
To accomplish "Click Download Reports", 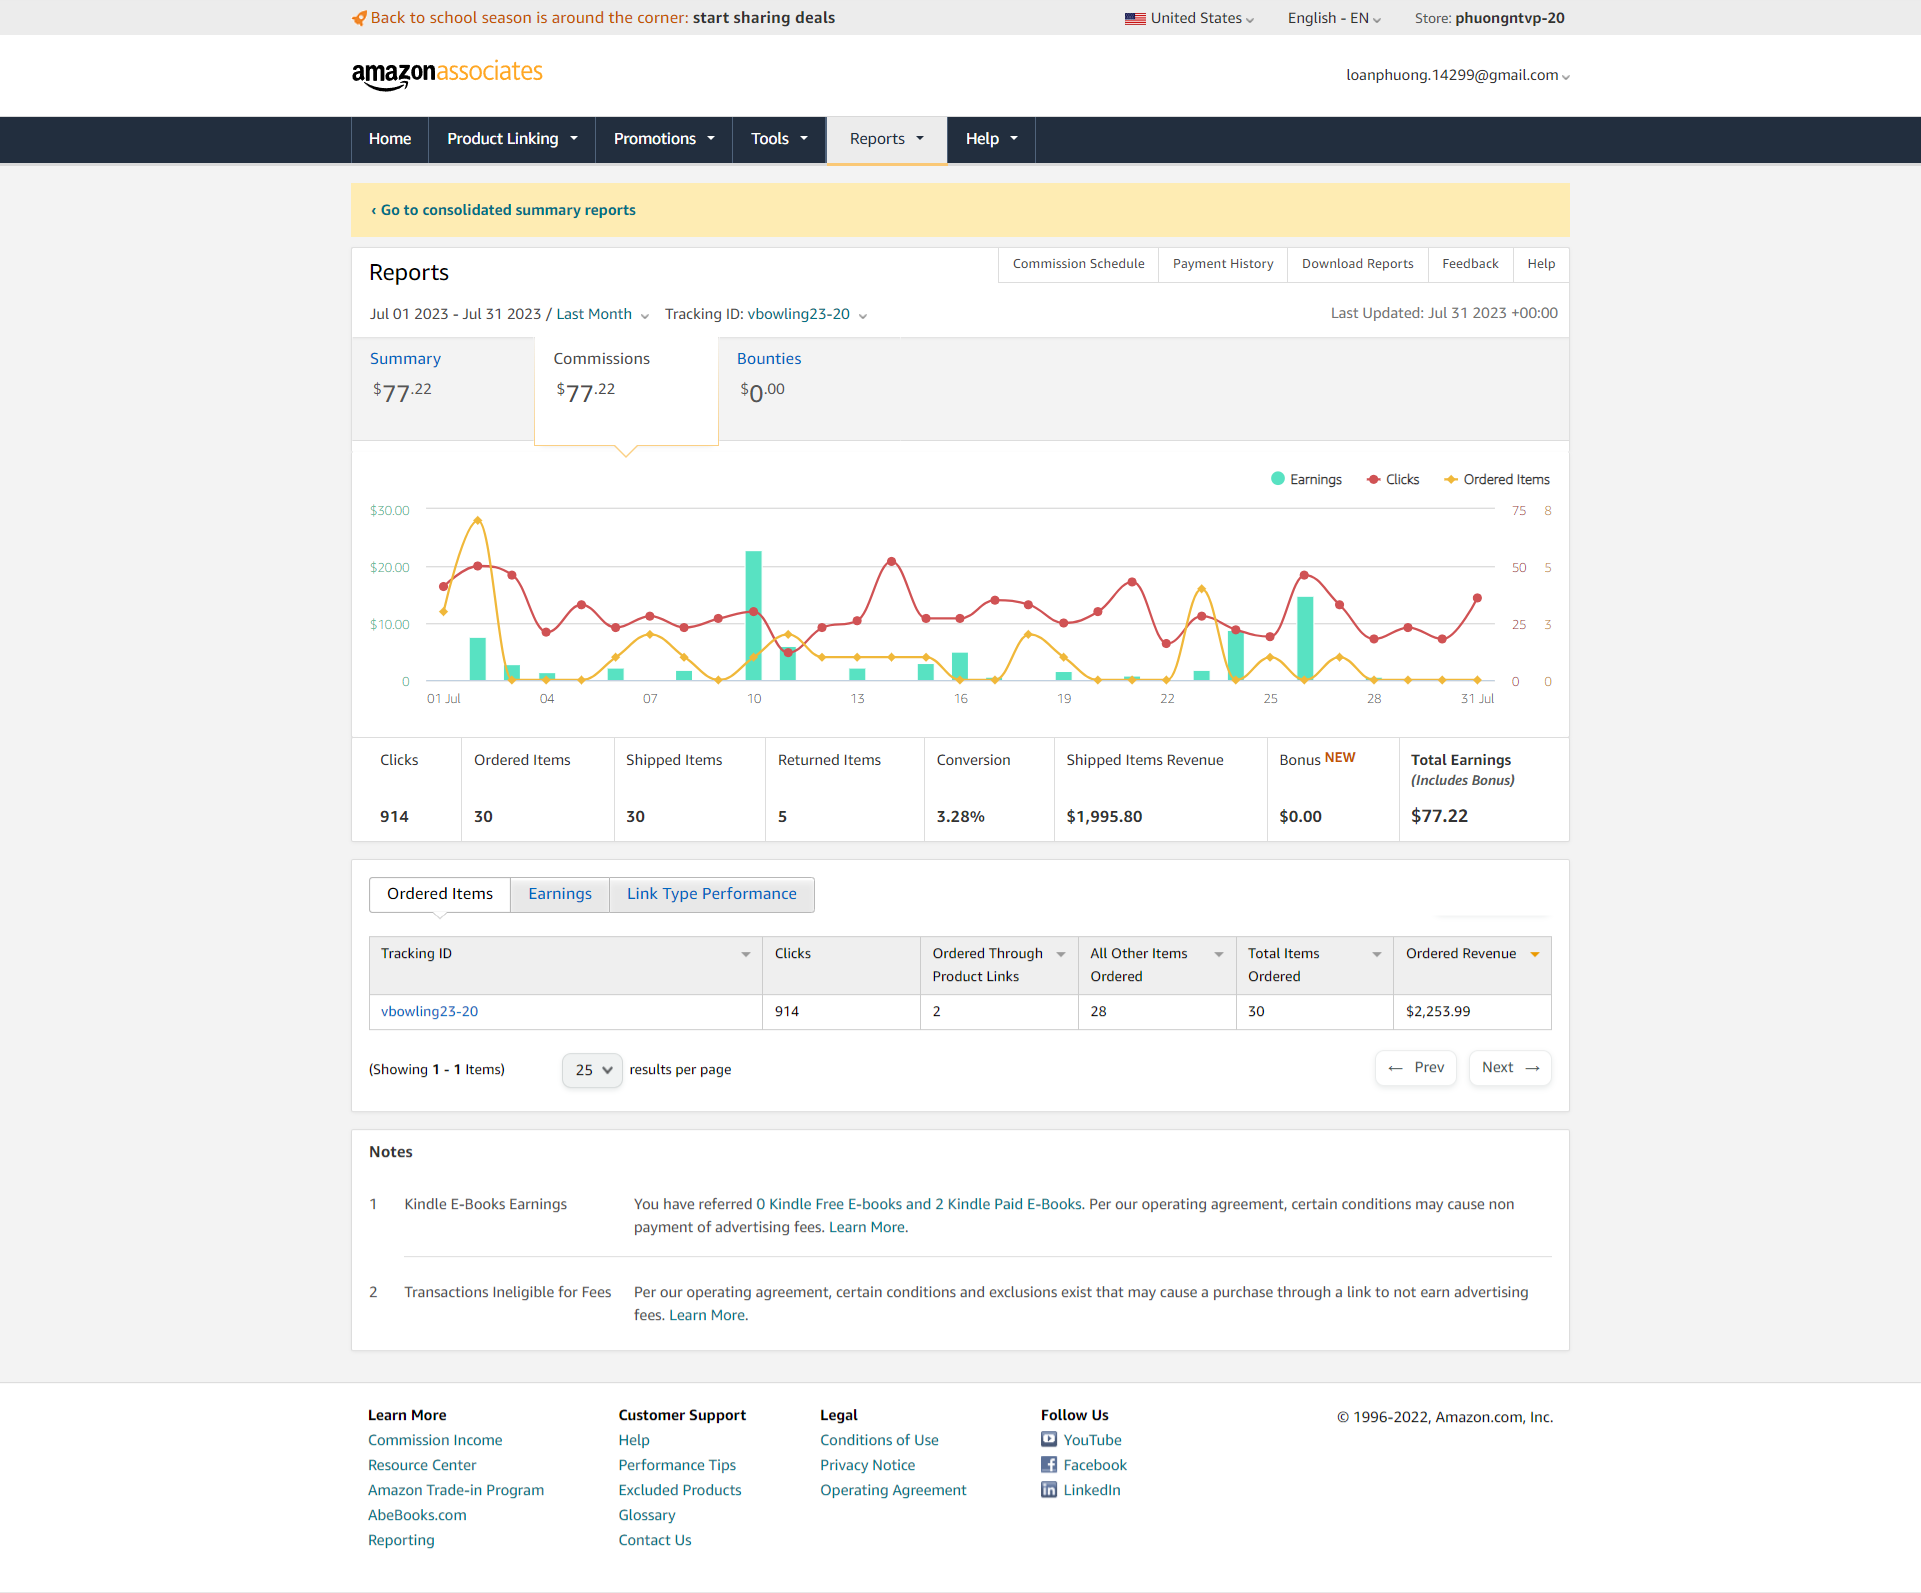I will [1358, 264].
